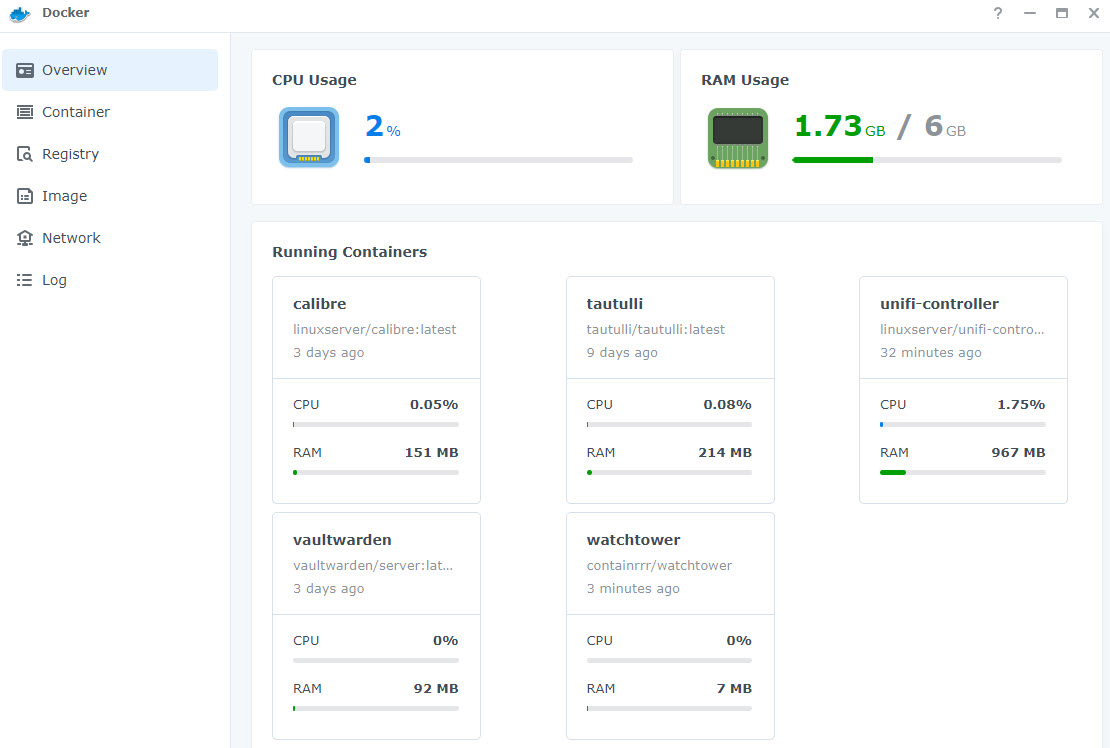Click the '7 MB' RAM value
The image size is (1110, 748).
734,689
